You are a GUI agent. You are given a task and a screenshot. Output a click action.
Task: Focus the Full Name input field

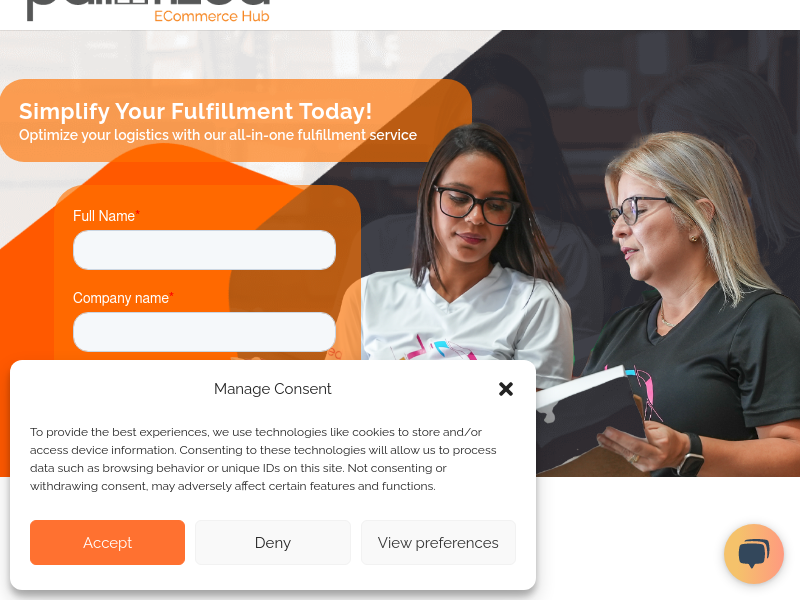coord(204,250)
